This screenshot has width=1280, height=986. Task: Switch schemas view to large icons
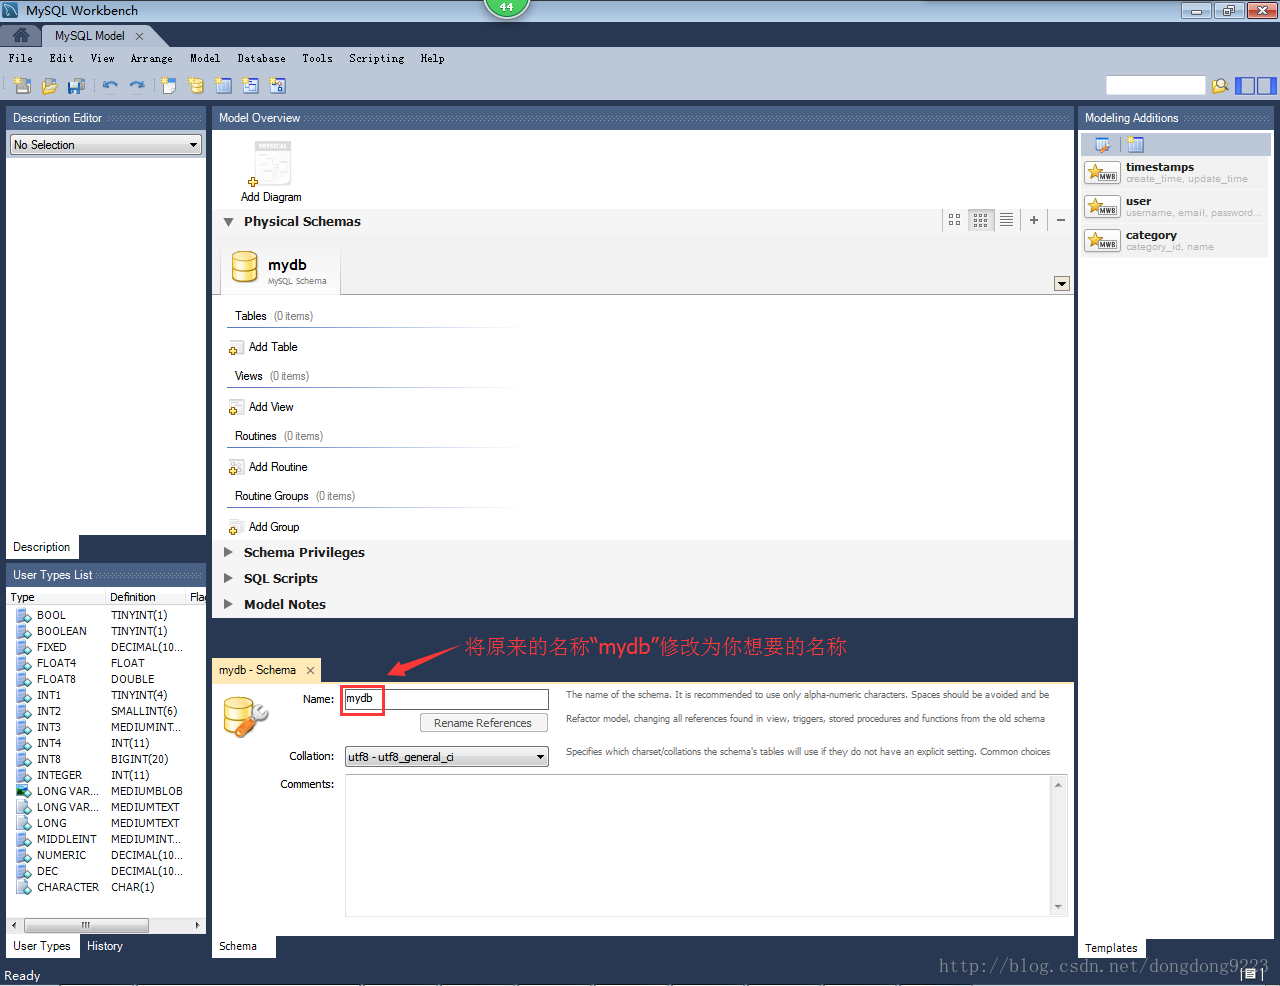pos(955,220)
